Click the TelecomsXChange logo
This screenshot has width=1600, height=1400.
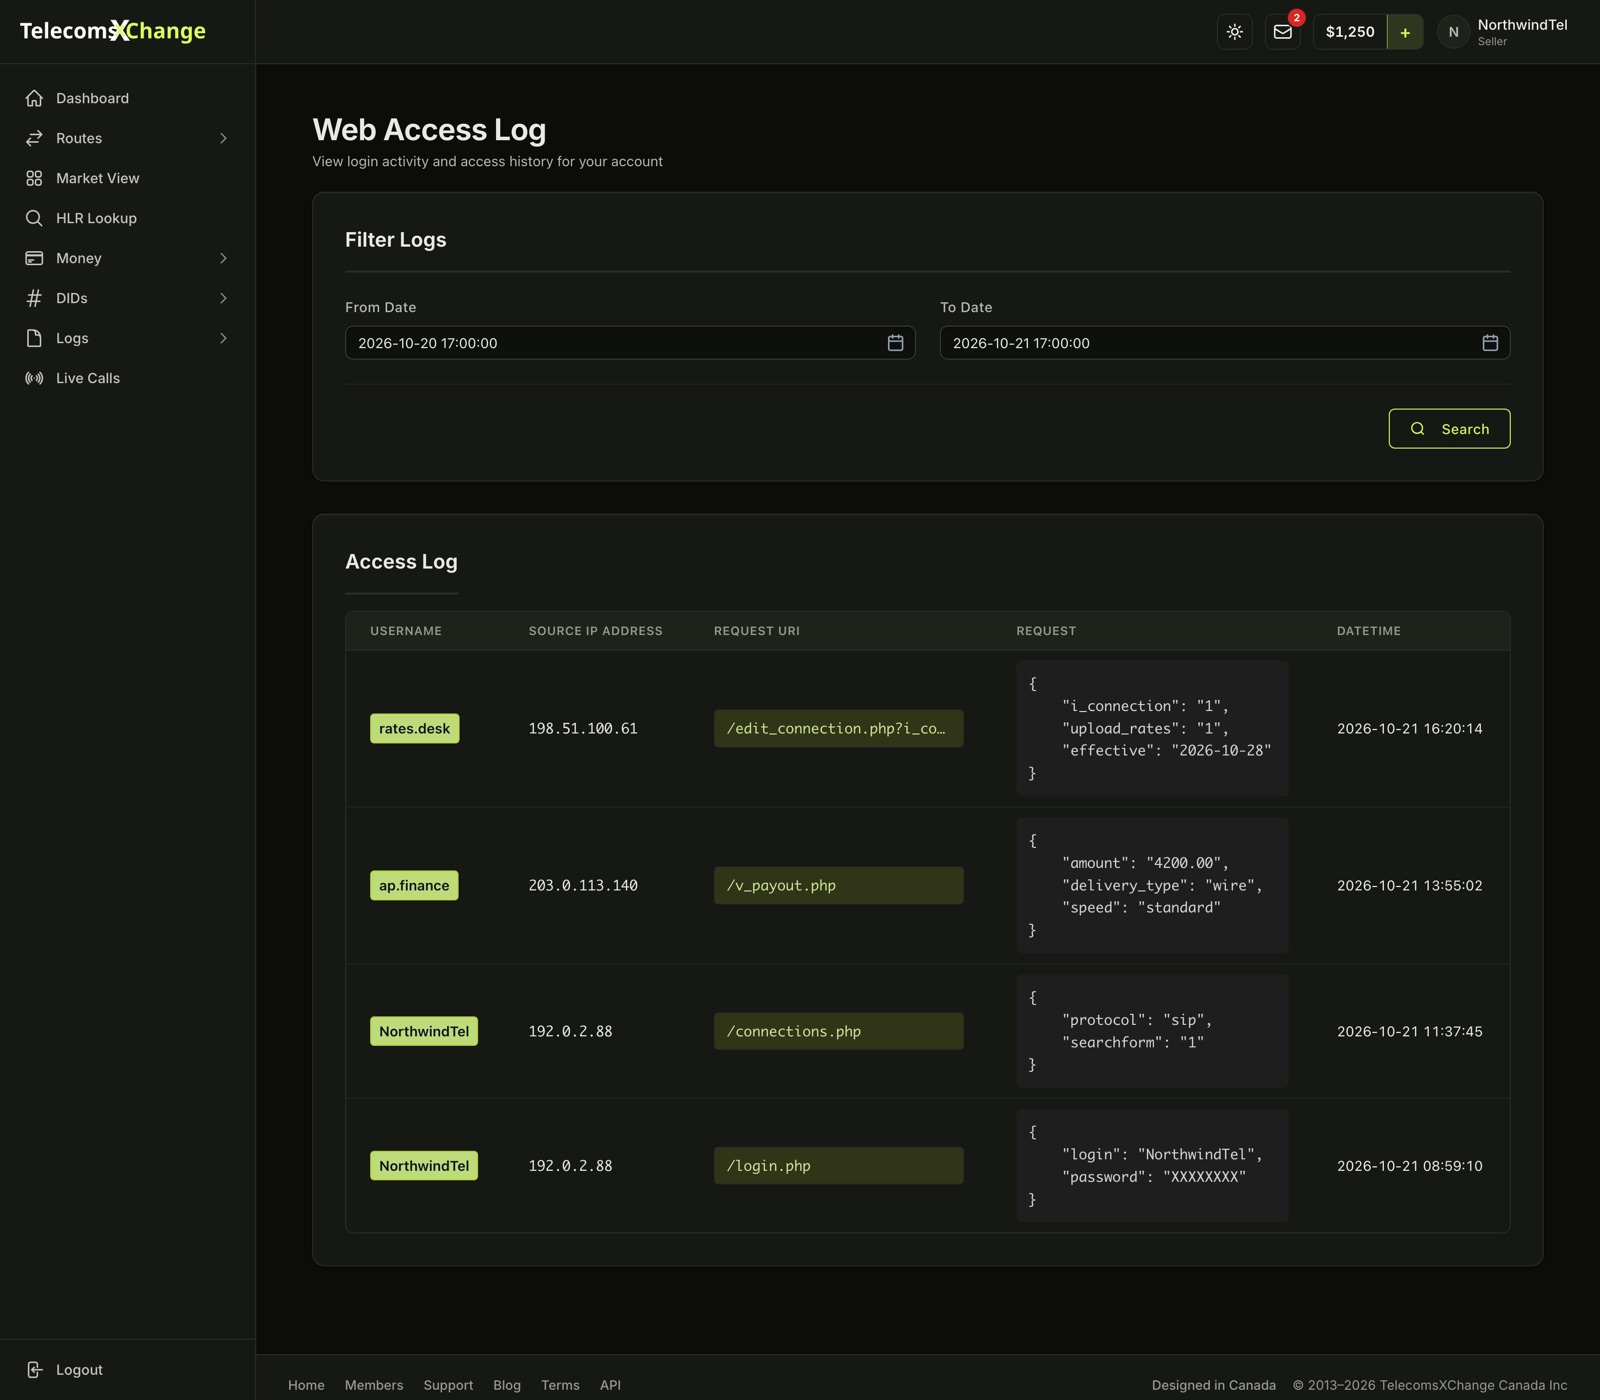click(x=113, y=31)
